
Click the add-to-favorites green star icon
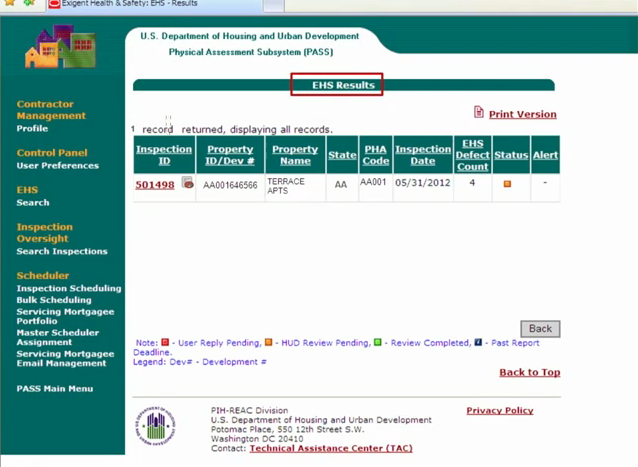pyautogui.click(x=29, y=2)
